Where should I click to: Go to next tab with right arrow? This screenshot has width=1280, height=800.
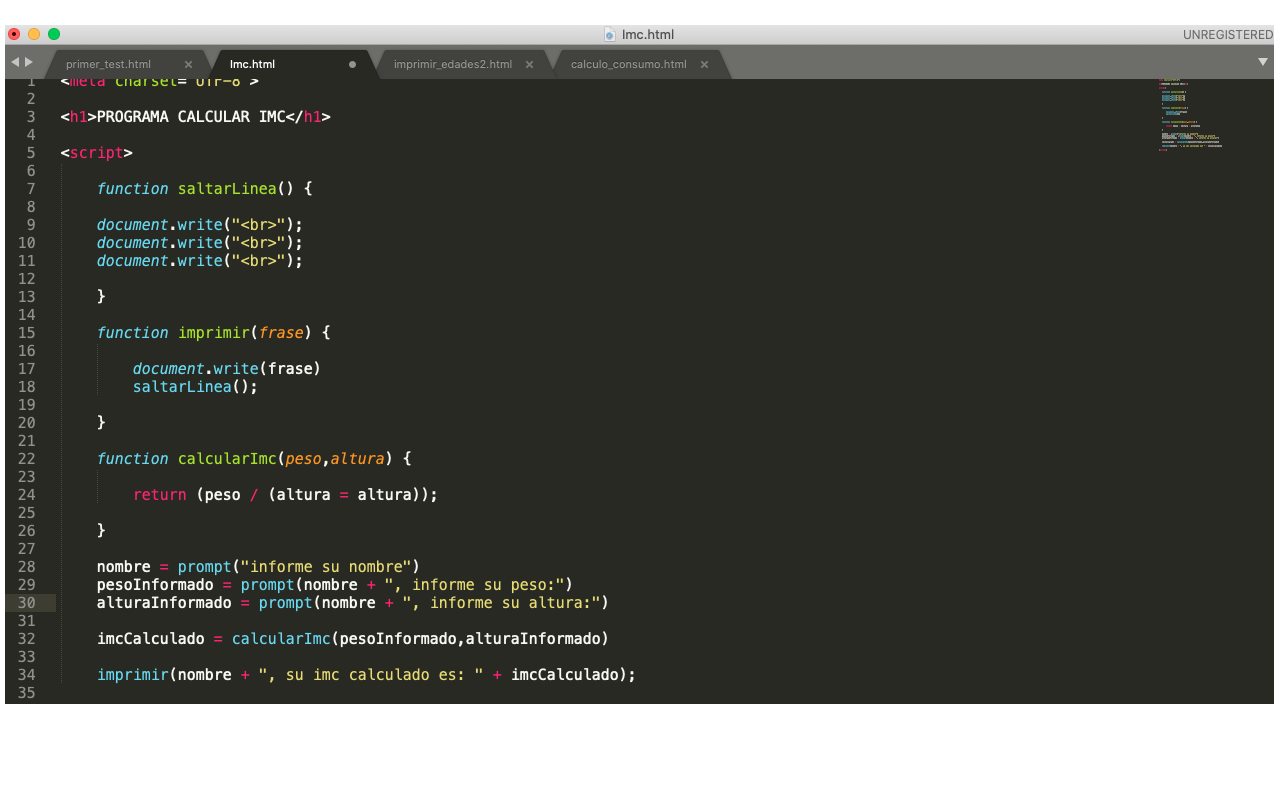point(29,62)
